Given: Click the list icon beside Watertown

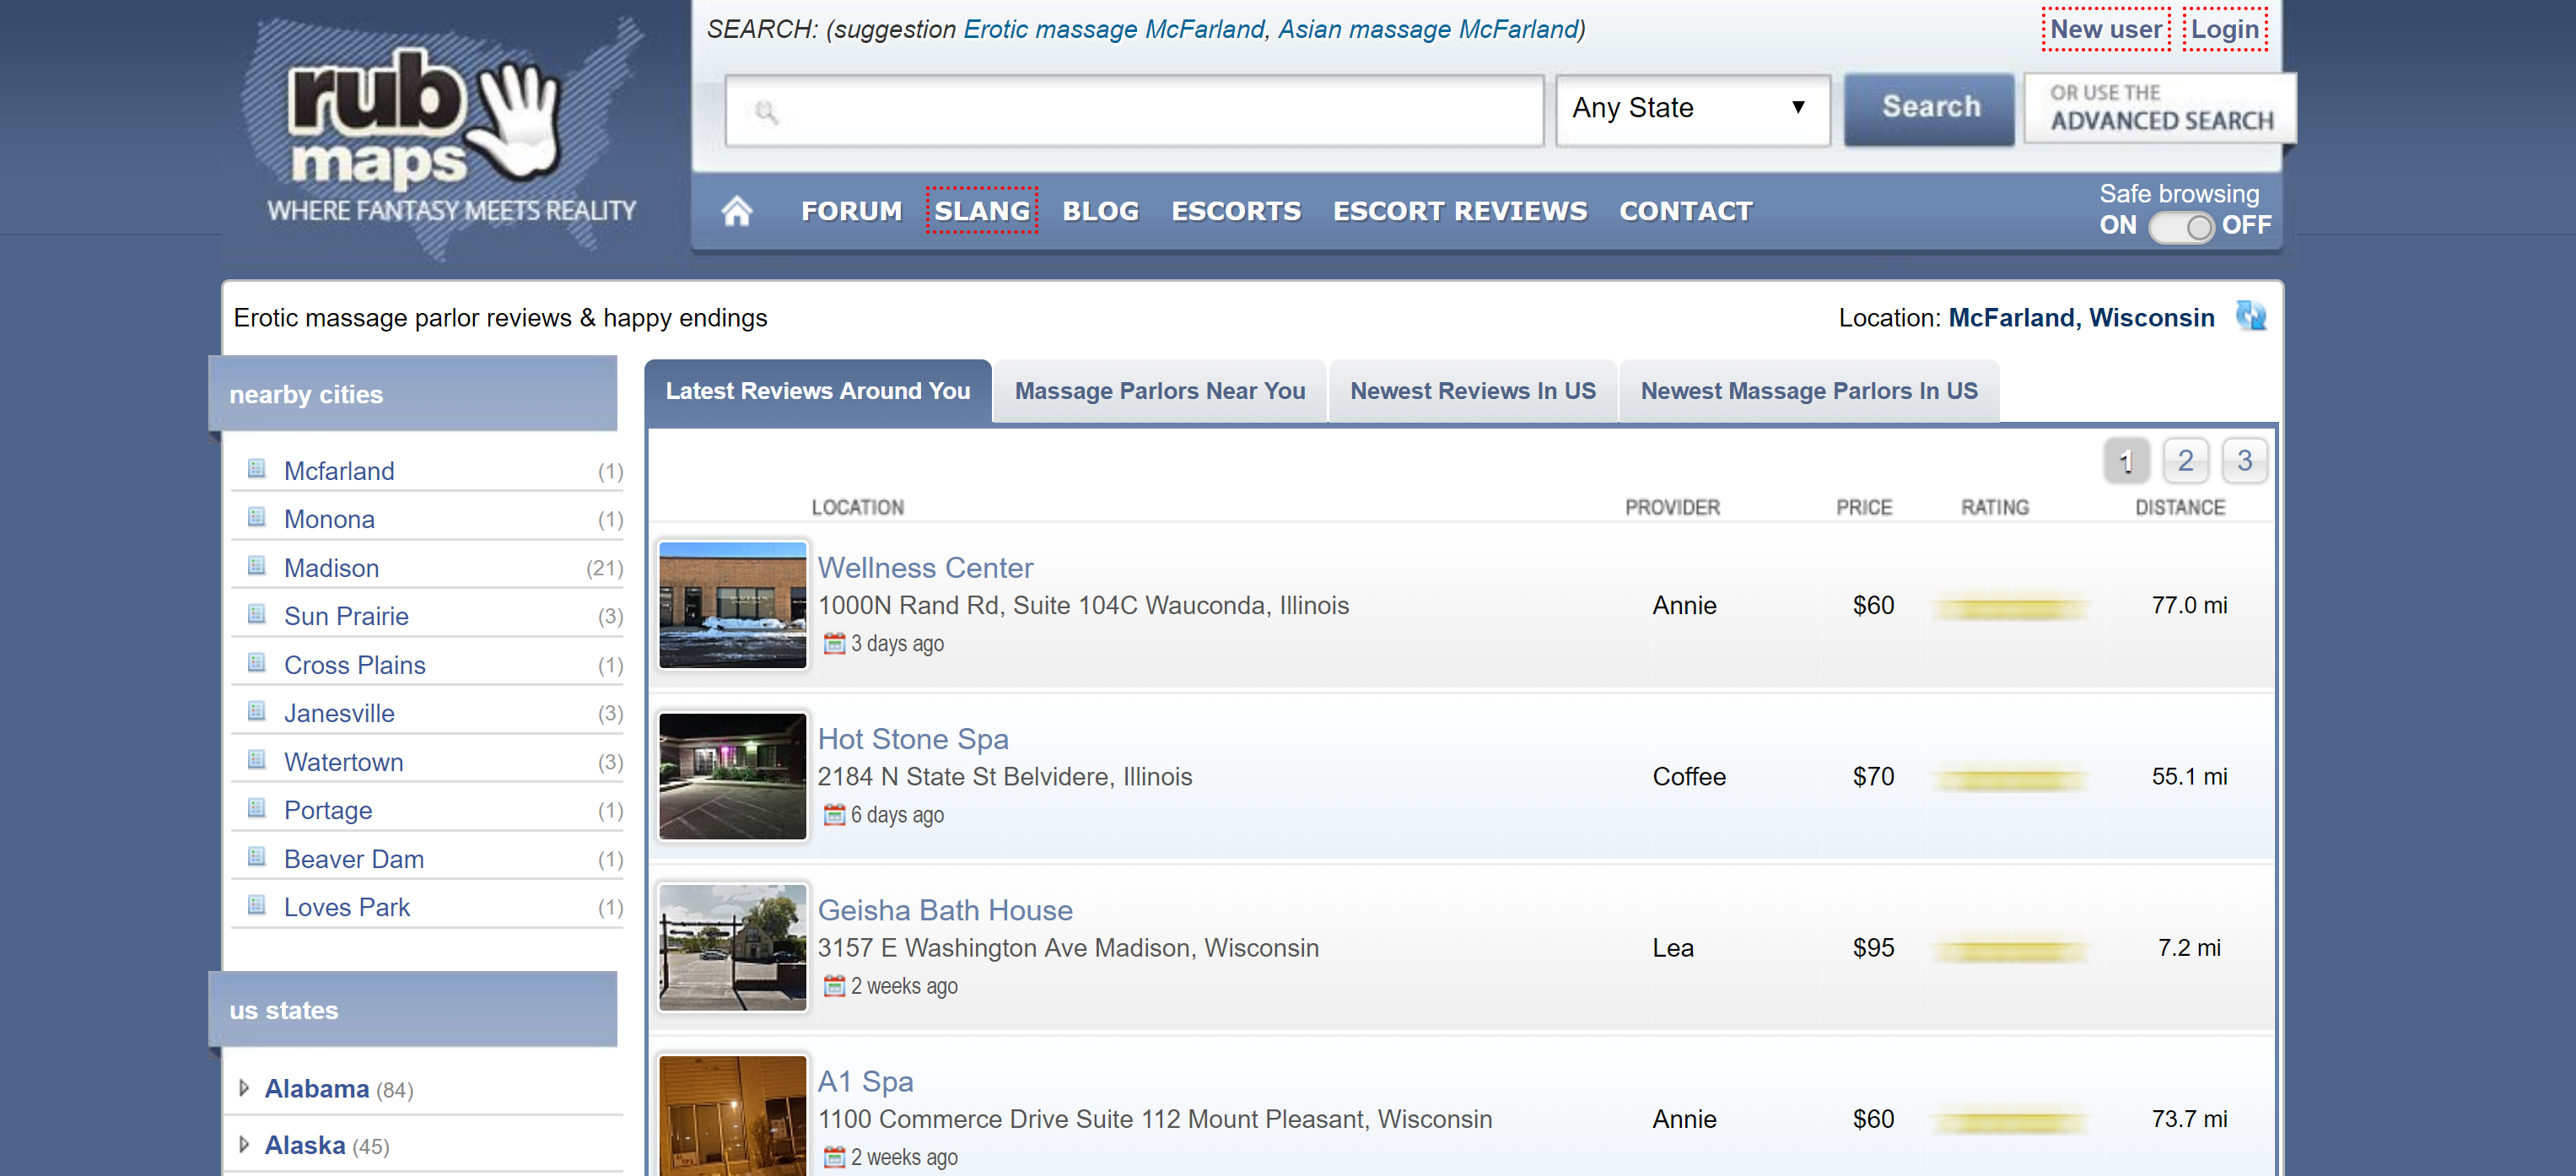Looking at the screenshot, I should click(257, 760).
